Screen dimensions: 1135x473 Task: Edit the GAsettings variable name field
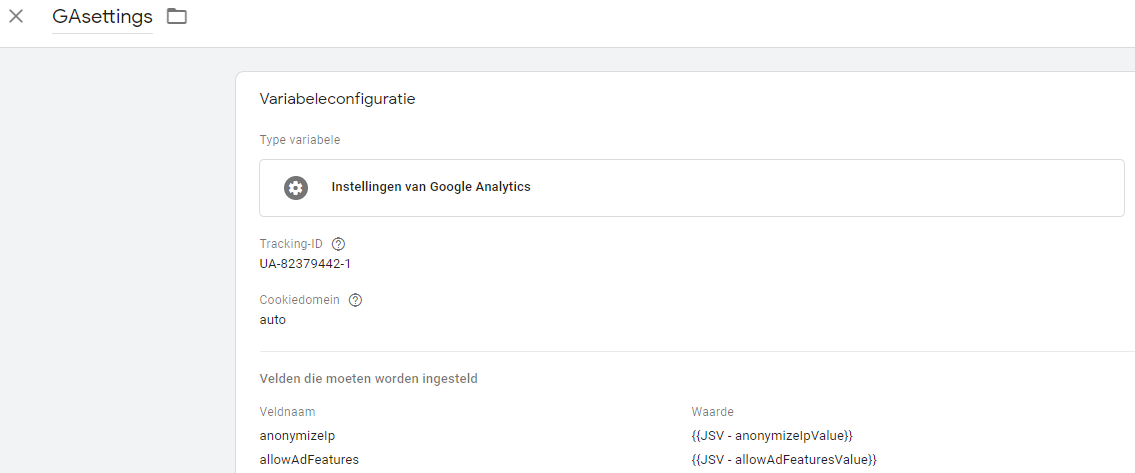coord(102,17)
